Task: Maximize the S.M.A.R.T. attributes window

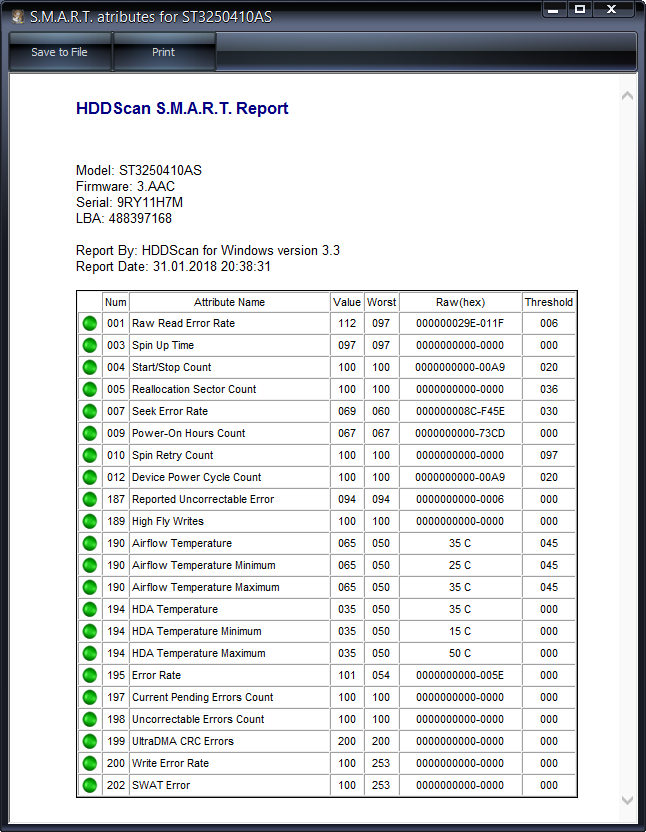Action: [x=579, y=10]
